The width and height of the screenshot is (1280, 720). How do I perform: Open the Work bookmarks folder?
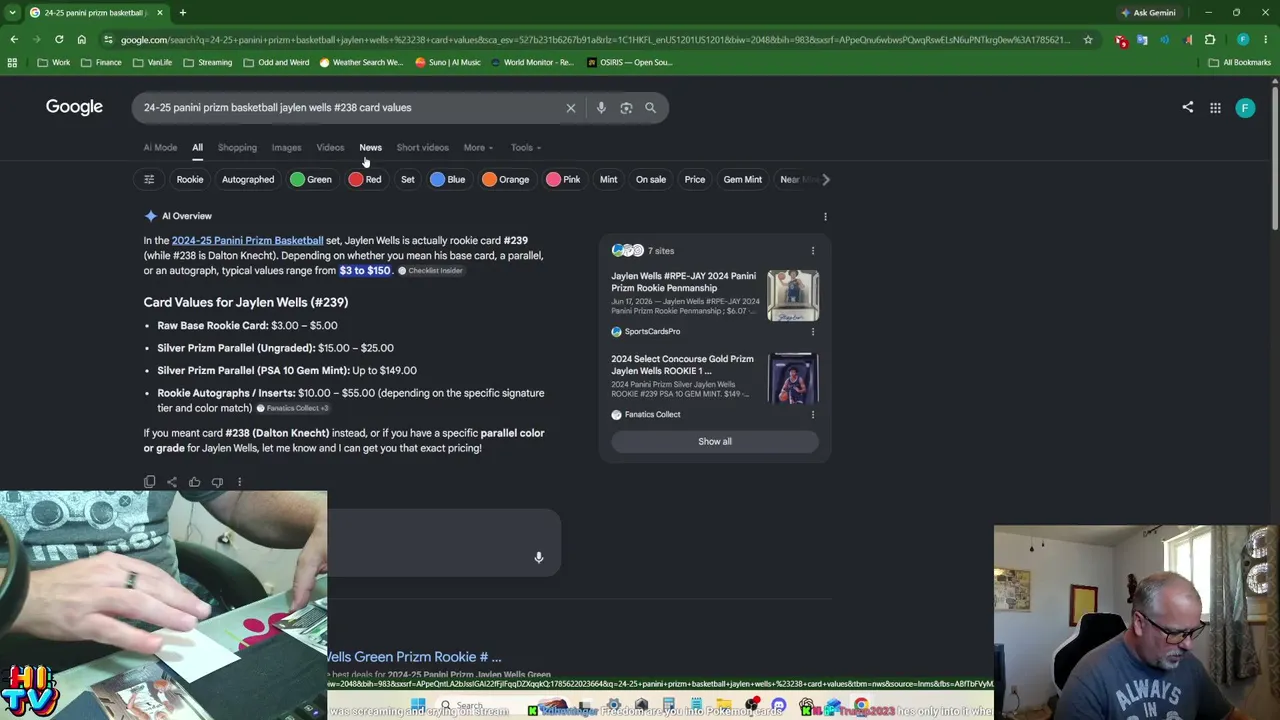click(x=54, y=62)
